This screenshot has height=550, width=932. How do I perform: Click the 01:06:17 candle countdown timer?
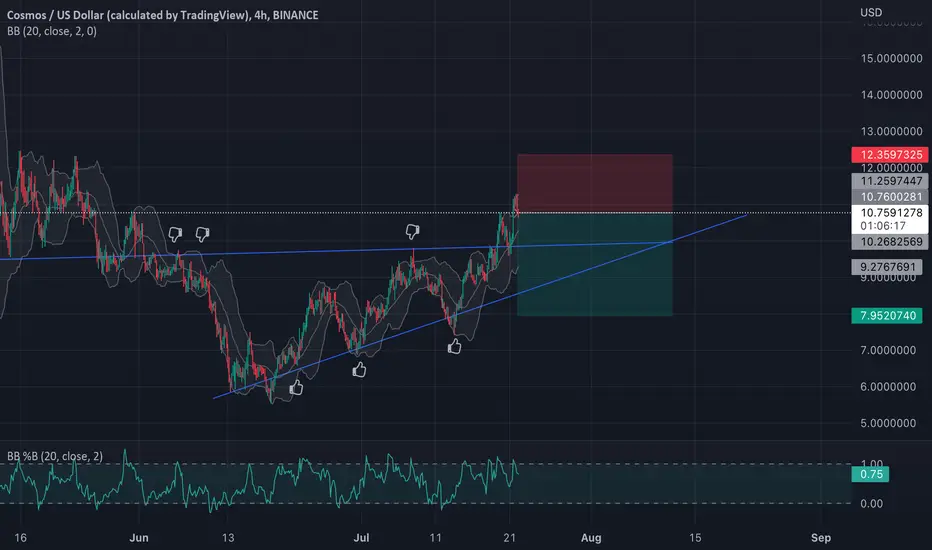tap(883, 226)
